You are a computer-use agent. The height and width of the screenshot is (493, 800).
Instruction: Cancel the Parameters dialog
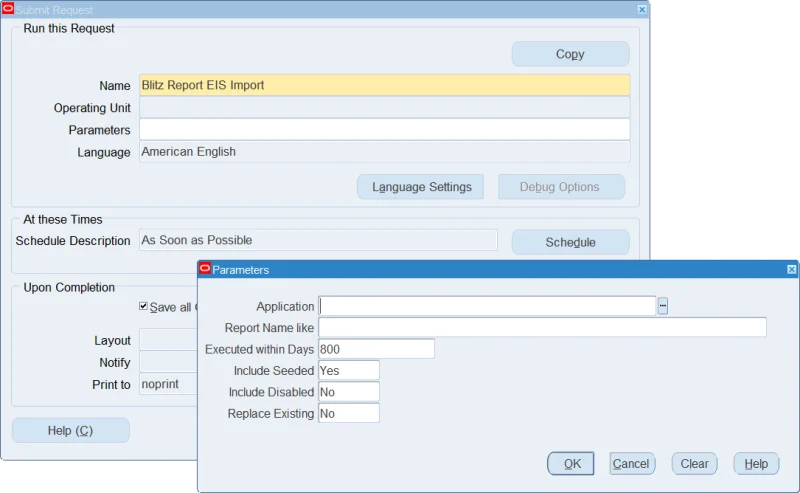632,463
